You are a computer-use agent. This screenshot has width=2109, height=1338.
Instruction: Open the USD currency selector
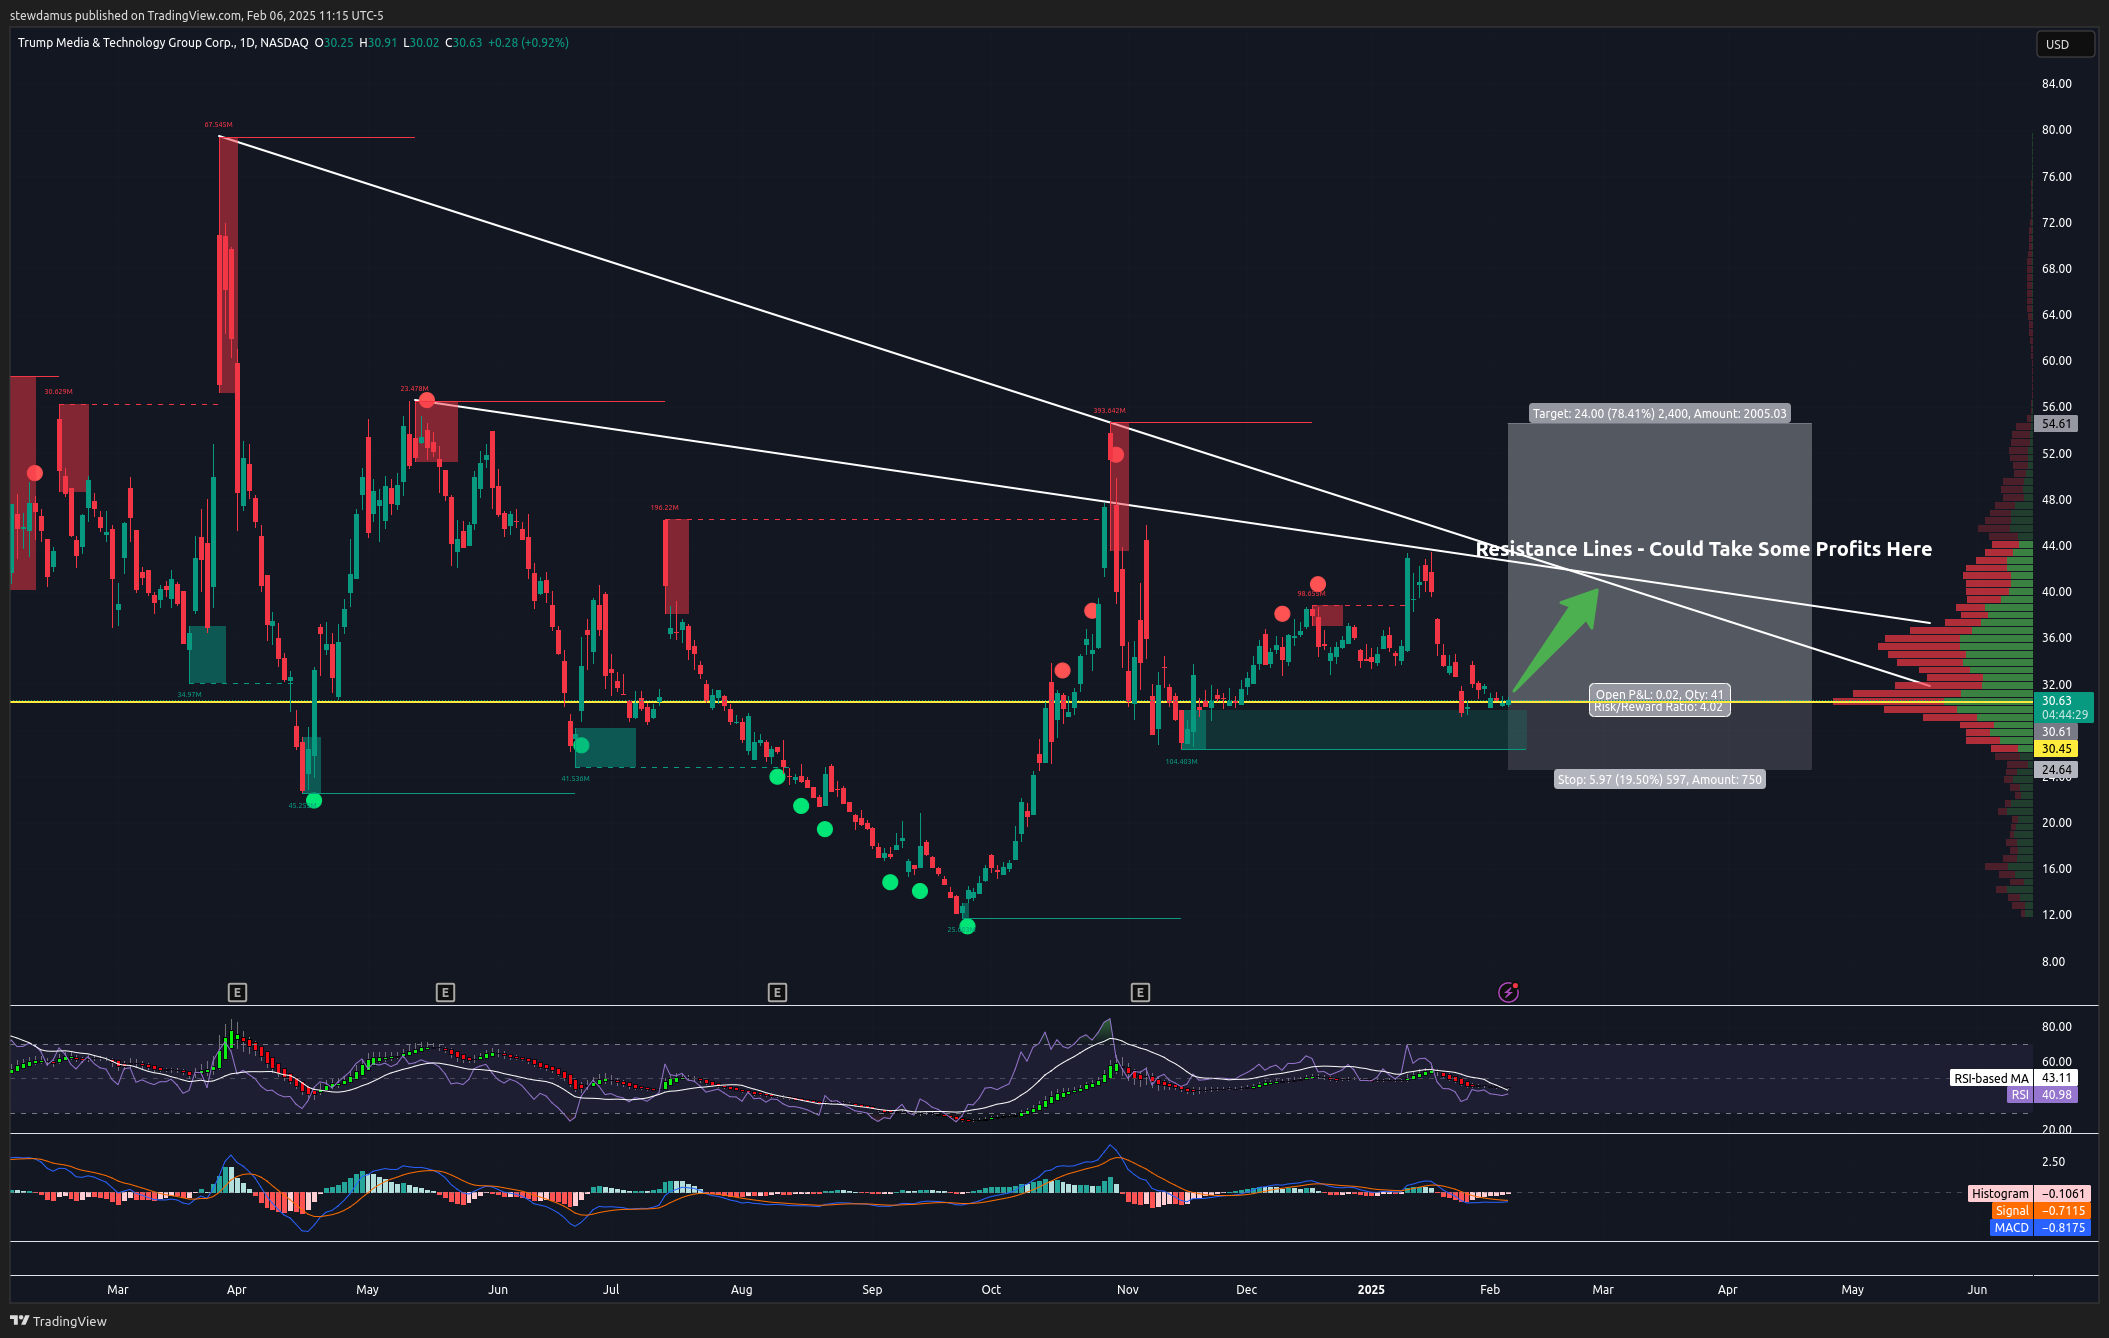[x=2064, y=44]
